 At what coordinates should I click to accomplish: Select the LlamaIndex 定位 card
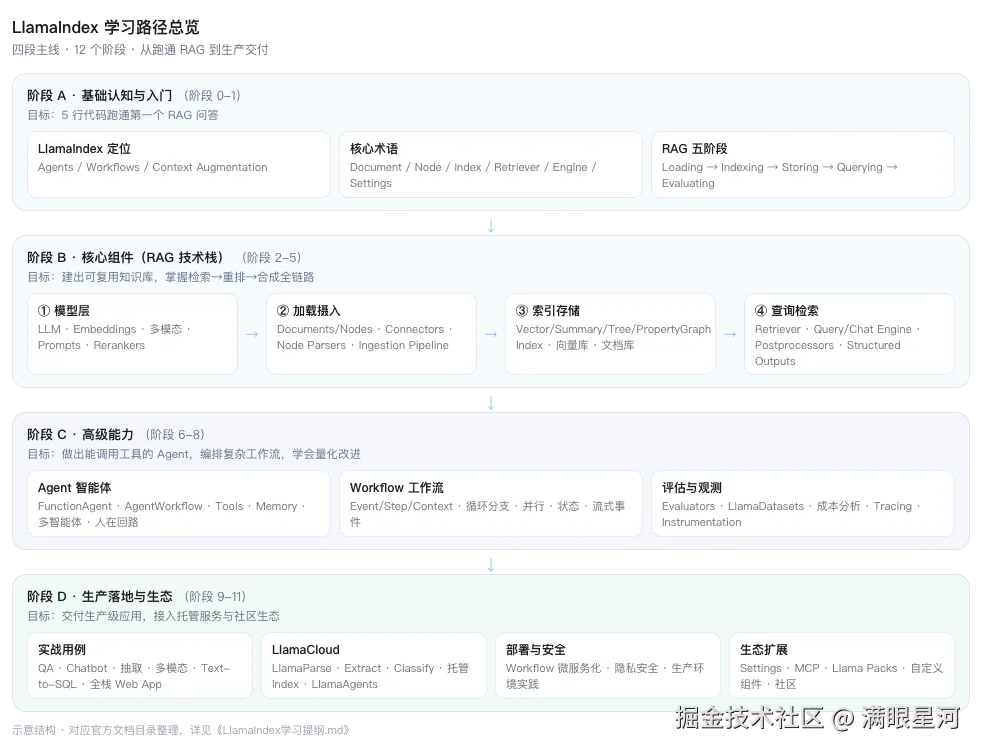[x=178, y=164]
